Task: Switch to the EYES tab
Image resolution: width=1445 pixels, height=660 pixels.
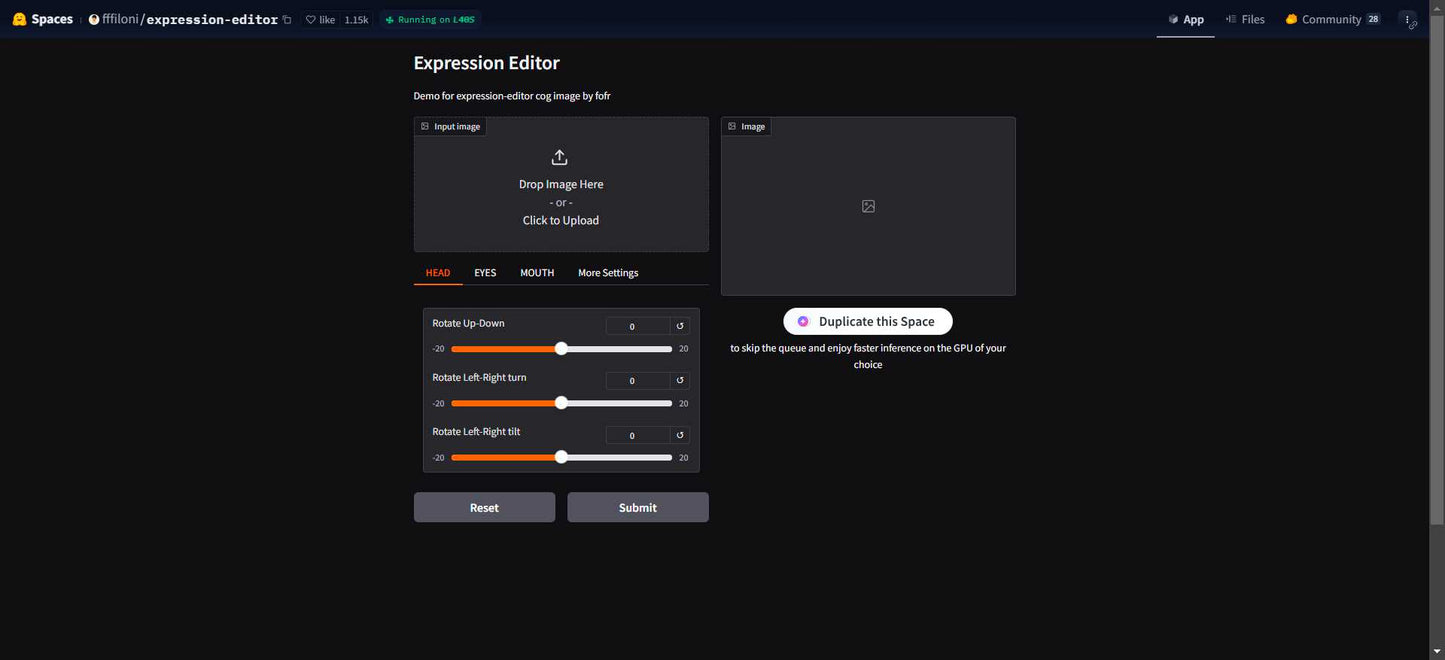Action: (x=485, y=273)
